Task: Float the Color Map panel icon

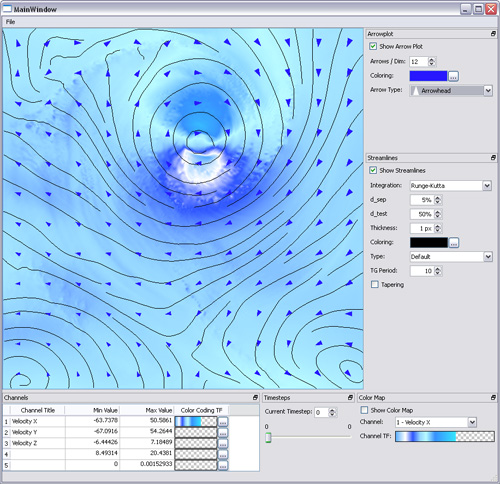Action: [493, 398]
